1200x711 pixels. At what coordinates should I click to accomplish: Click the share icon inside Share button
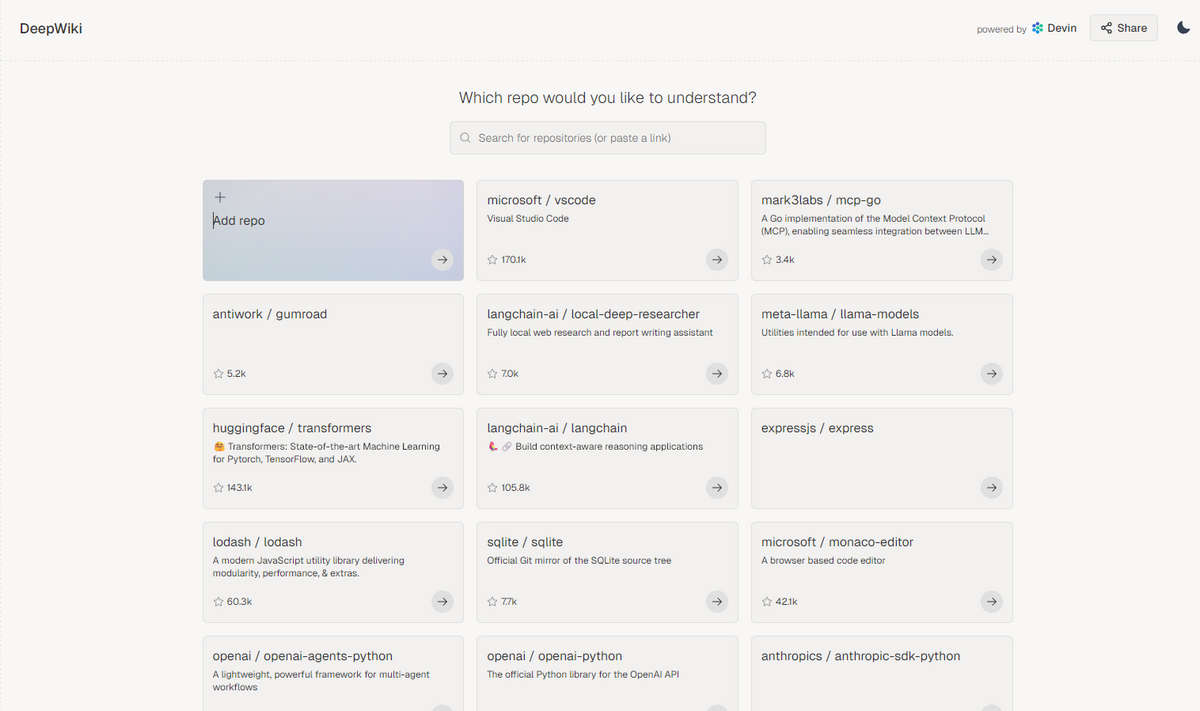pyautogui.click(x=1106, y=28)
